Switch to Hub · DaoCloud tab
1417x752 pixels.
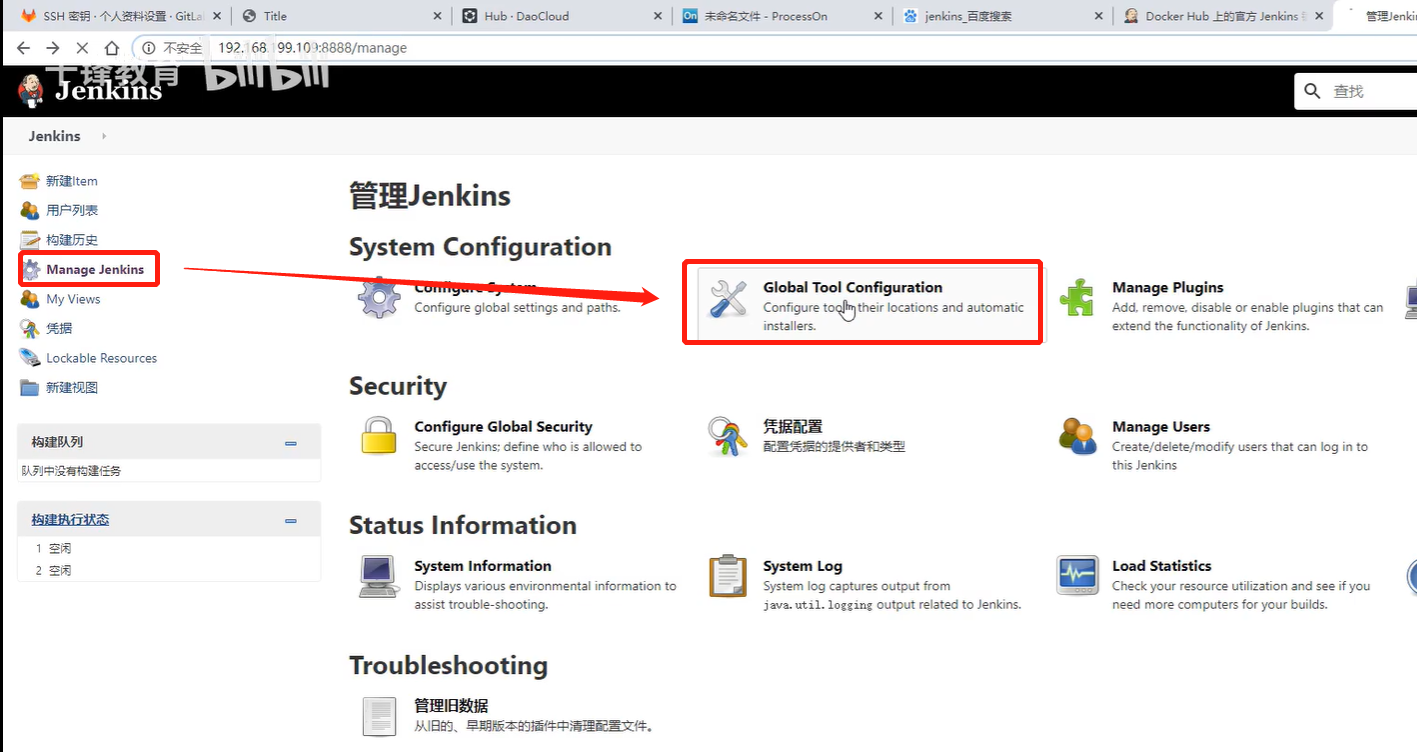pos(562,16)
